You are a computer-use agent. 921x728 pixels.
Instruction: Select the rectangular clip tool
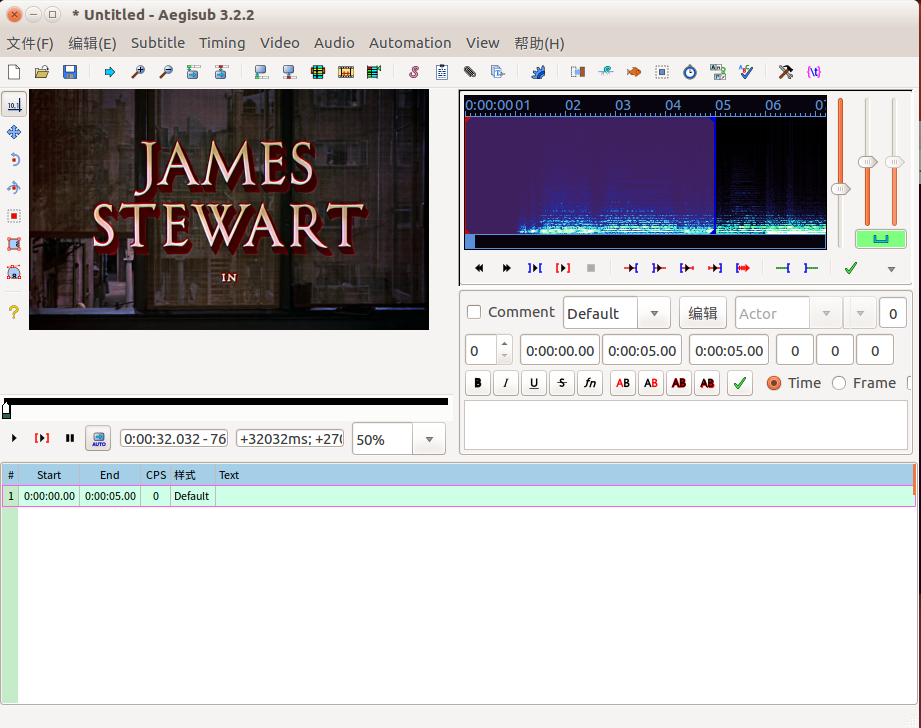(14, 244)
